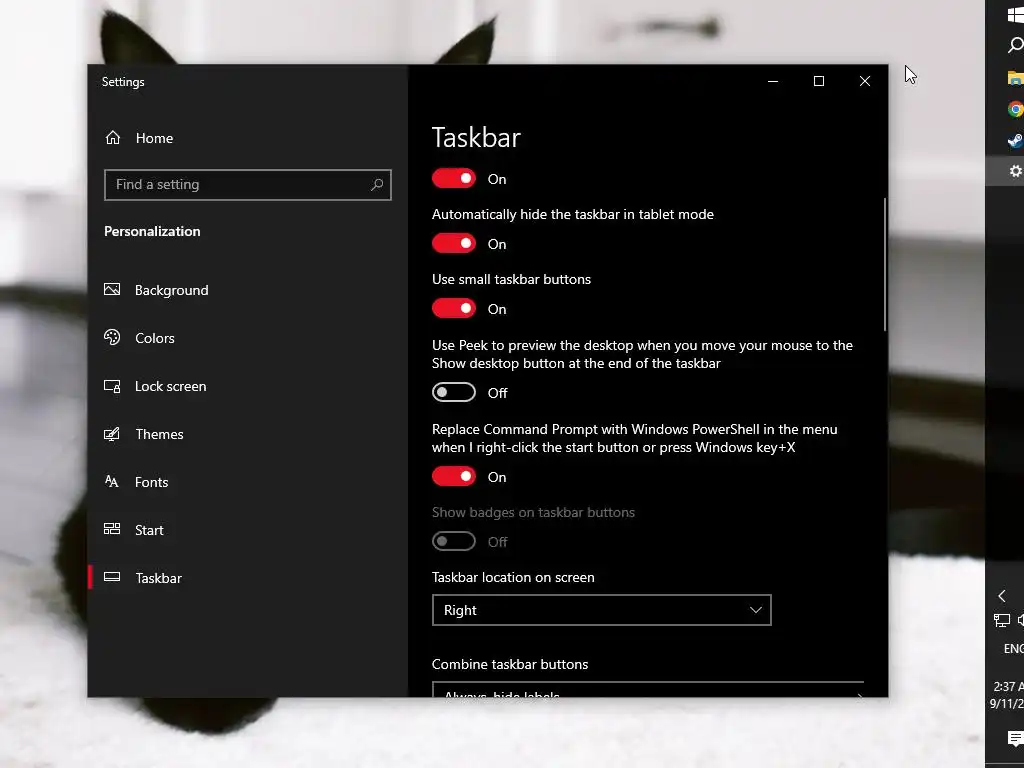Click the Show badges on taskbar buttons switch
Image resolution: width=1024 pixels, height=768 pixels.
click(x=454, y=541)
